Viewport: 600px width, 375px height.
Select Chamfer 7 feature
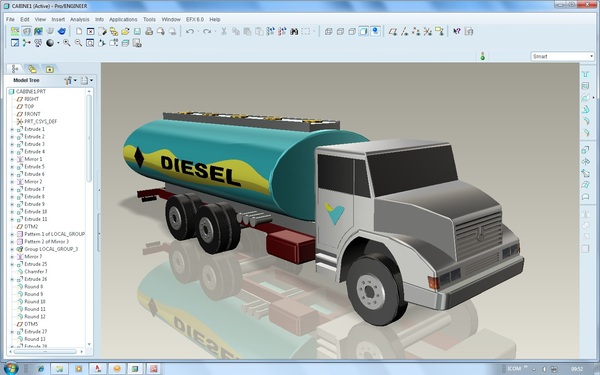click(32, 272)
